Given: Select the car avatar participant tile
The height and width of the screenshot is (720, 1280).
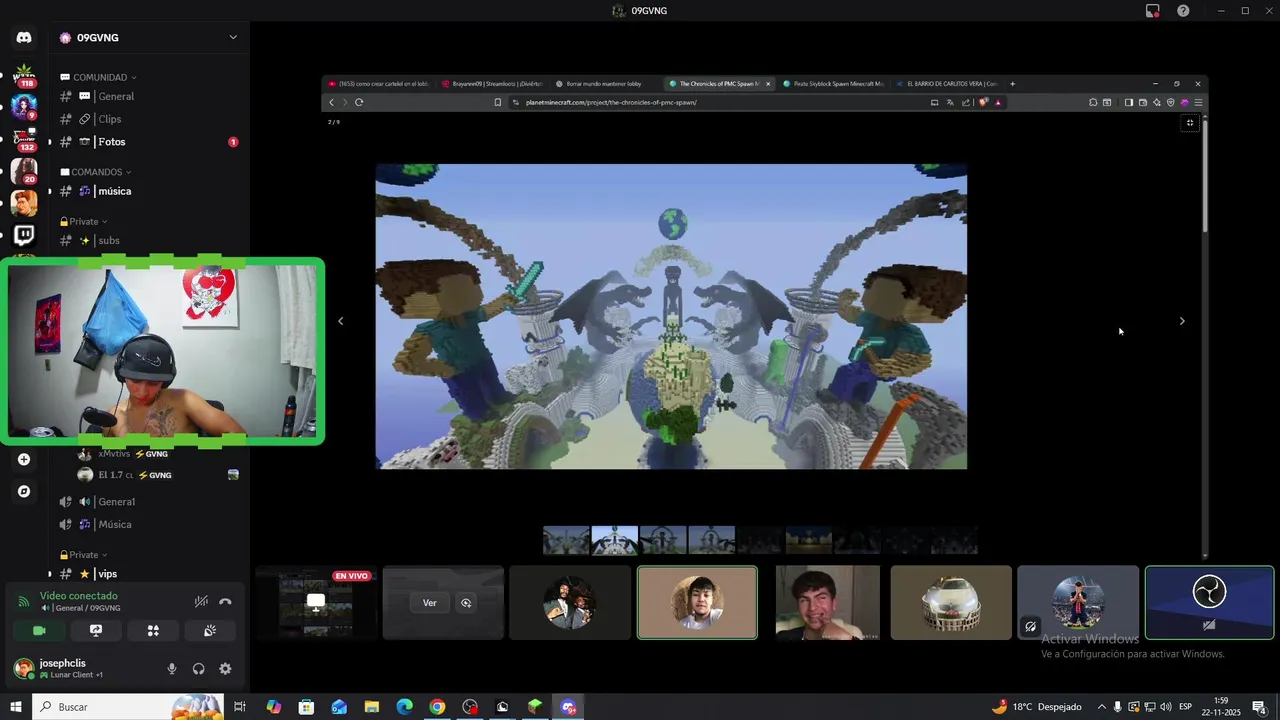Looking at the screenshot, I should (951, 603).
